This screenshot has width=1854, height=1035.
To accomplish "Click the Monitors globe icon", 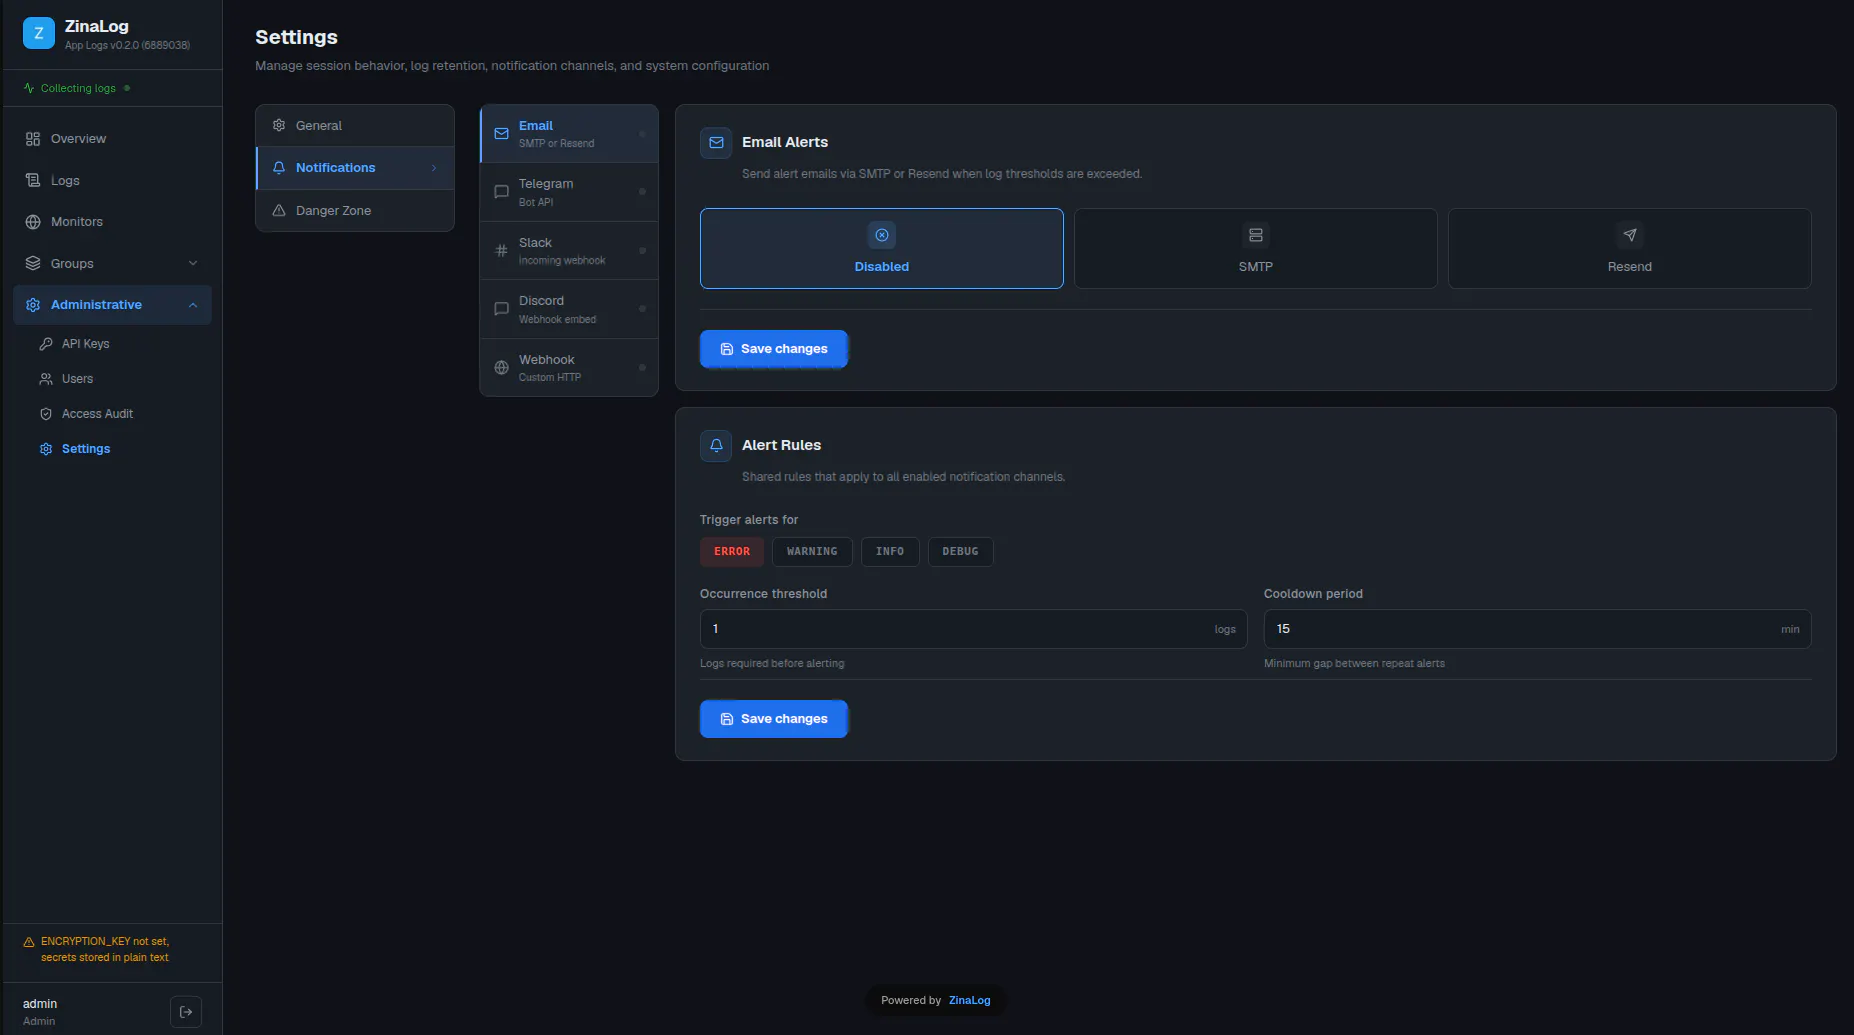I will [x=33, y=222].
